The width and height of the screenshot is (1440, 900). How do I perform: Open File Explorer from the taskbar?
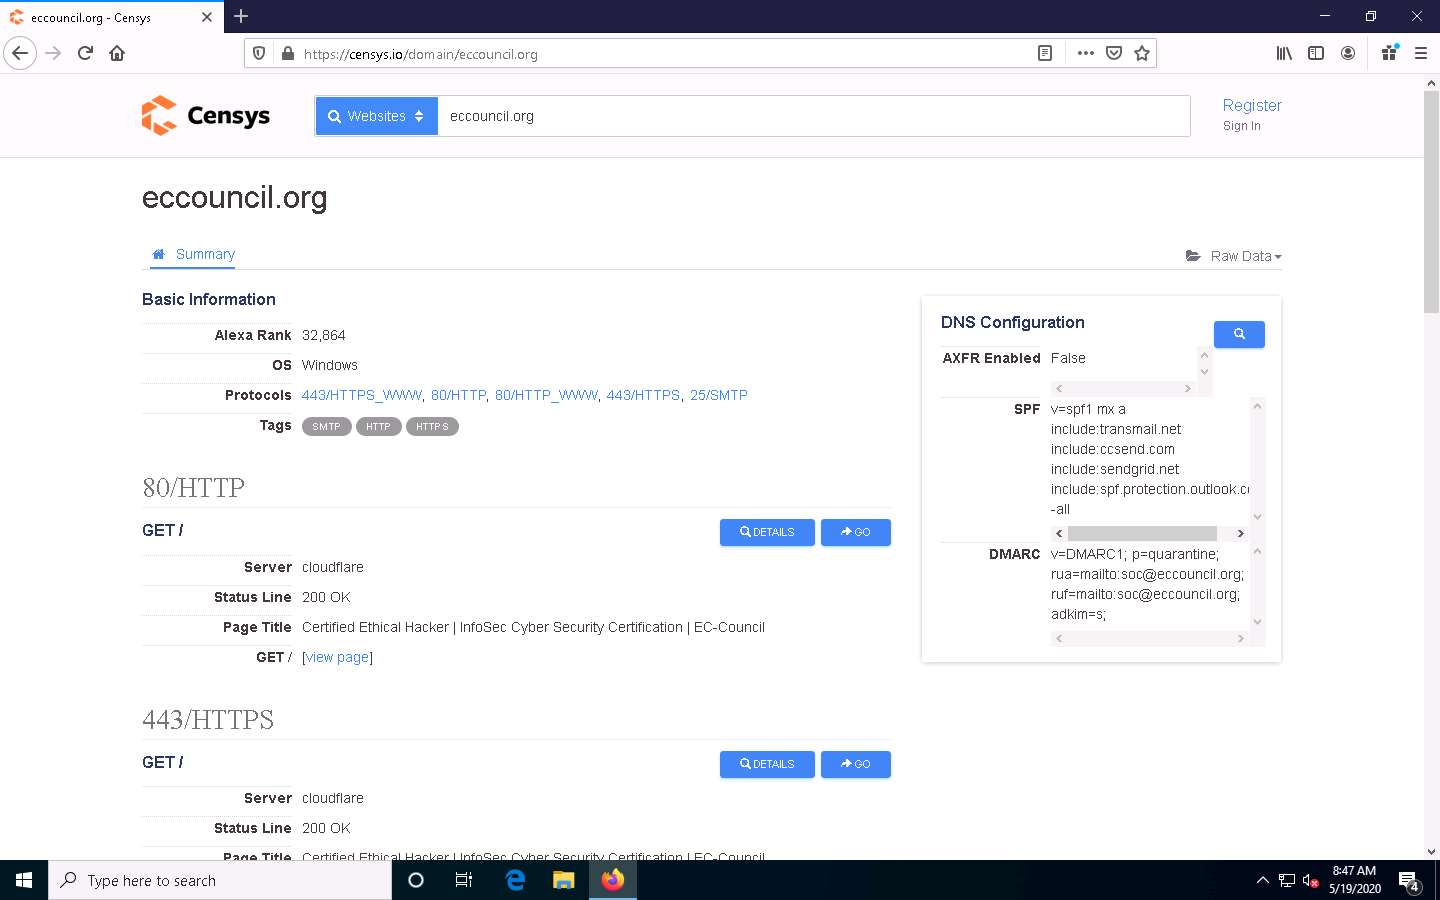pos(564,880)
